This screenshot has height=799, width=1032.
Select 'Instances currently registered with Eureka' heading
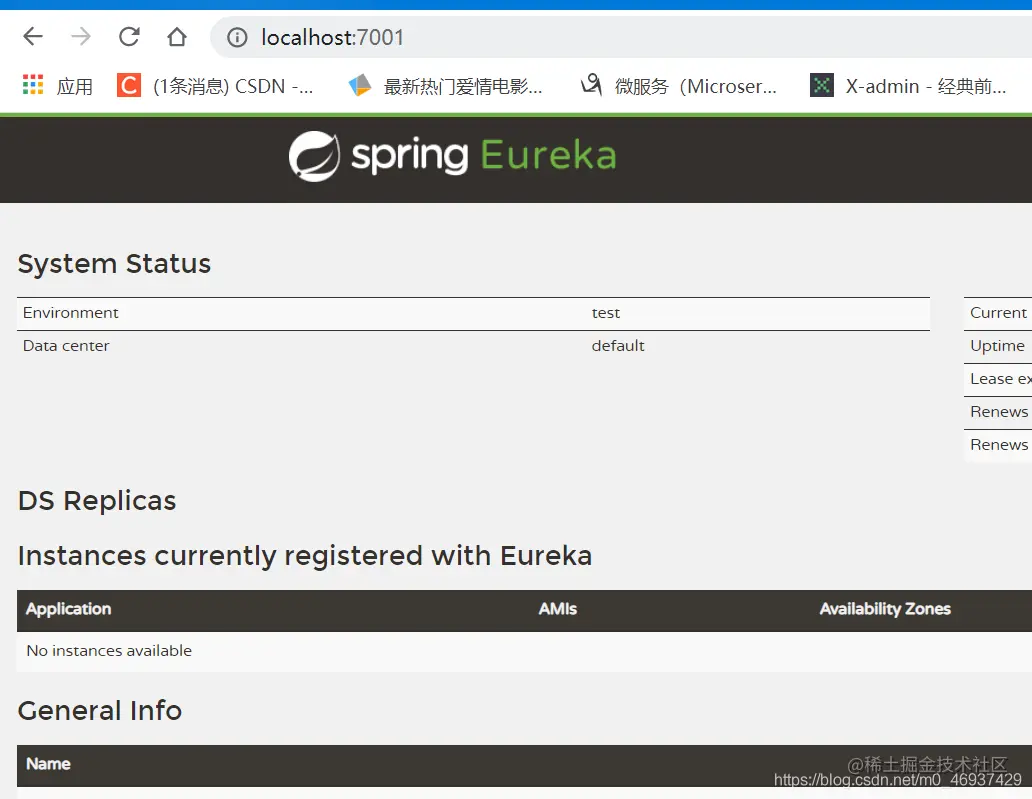tap(305, 556)
